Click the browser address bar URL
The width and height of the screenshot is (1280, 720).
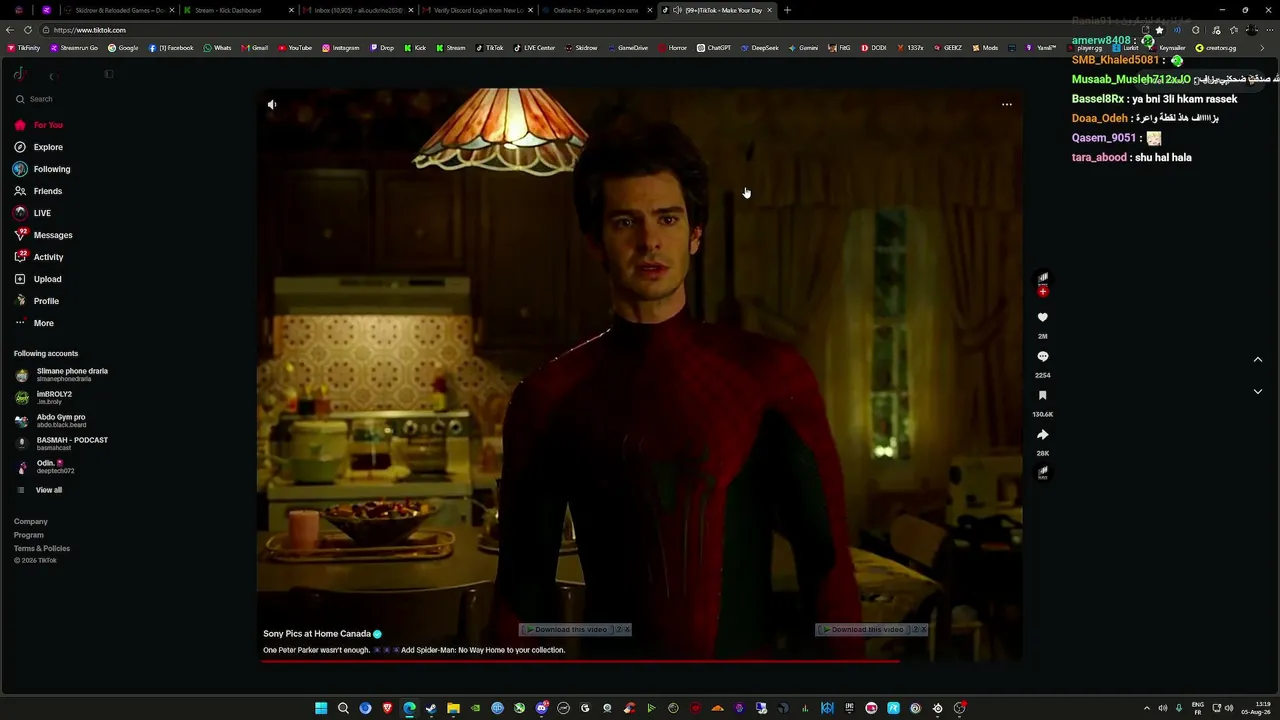pos(90,30)
